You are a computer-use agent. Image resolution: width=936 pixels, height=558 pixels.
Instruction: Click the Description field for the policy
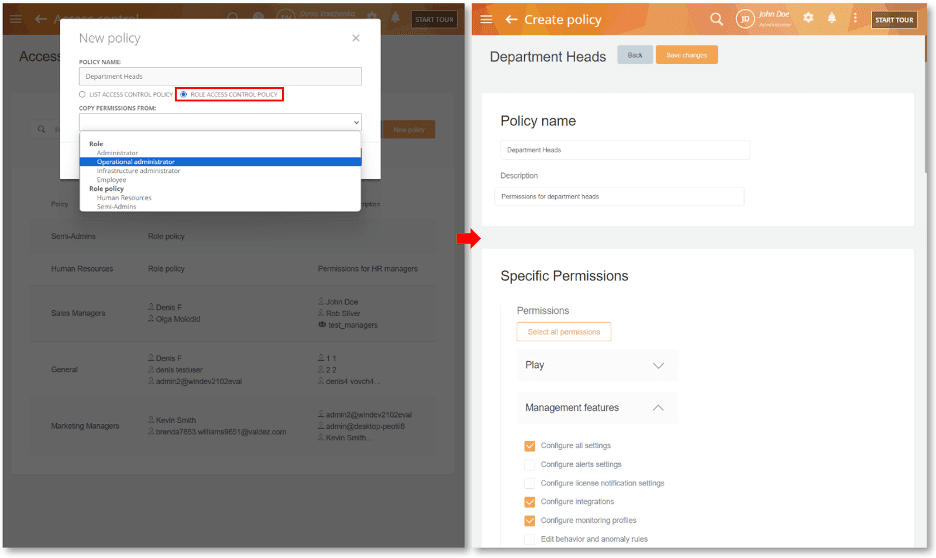(620, 197)
